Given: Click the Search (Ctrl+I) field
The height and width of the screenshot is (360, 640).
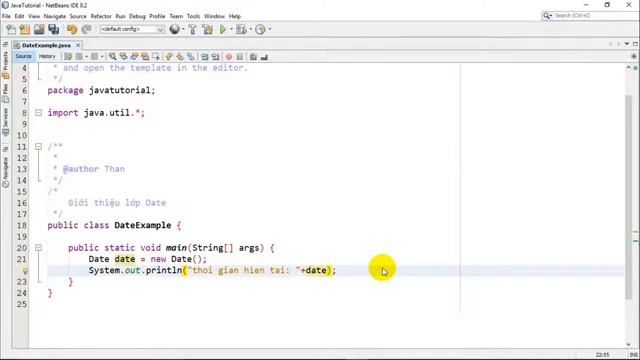Looking at the screenshot, I should pos(589,16).
